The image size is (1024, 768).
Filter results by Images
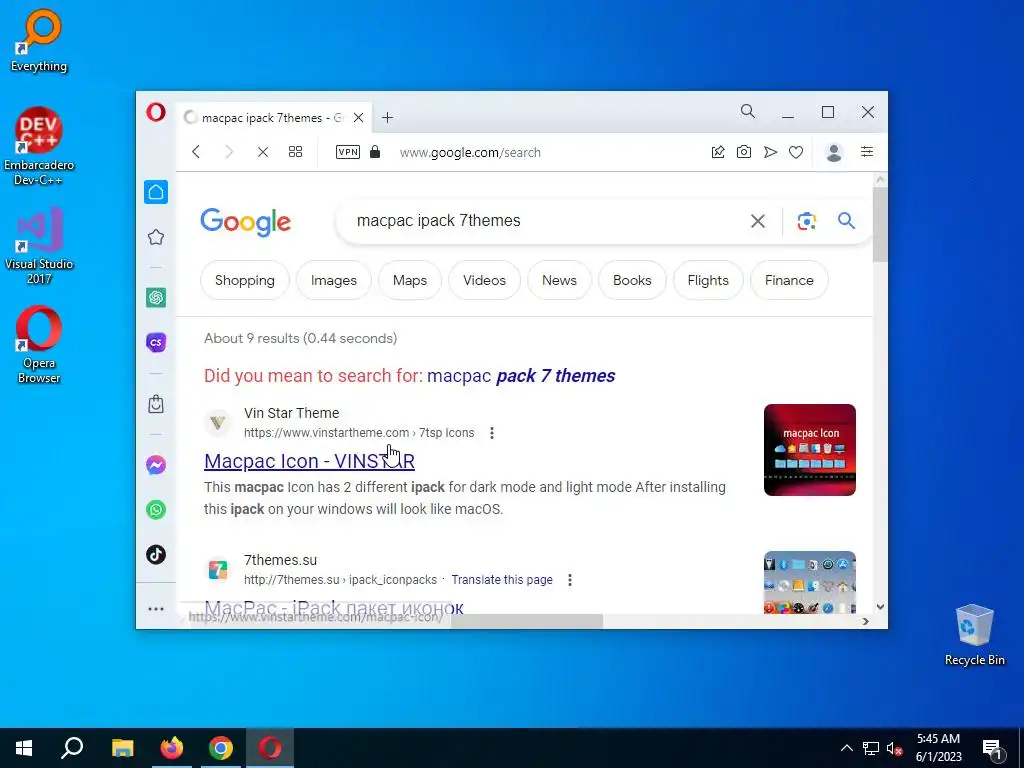point(334,280)
